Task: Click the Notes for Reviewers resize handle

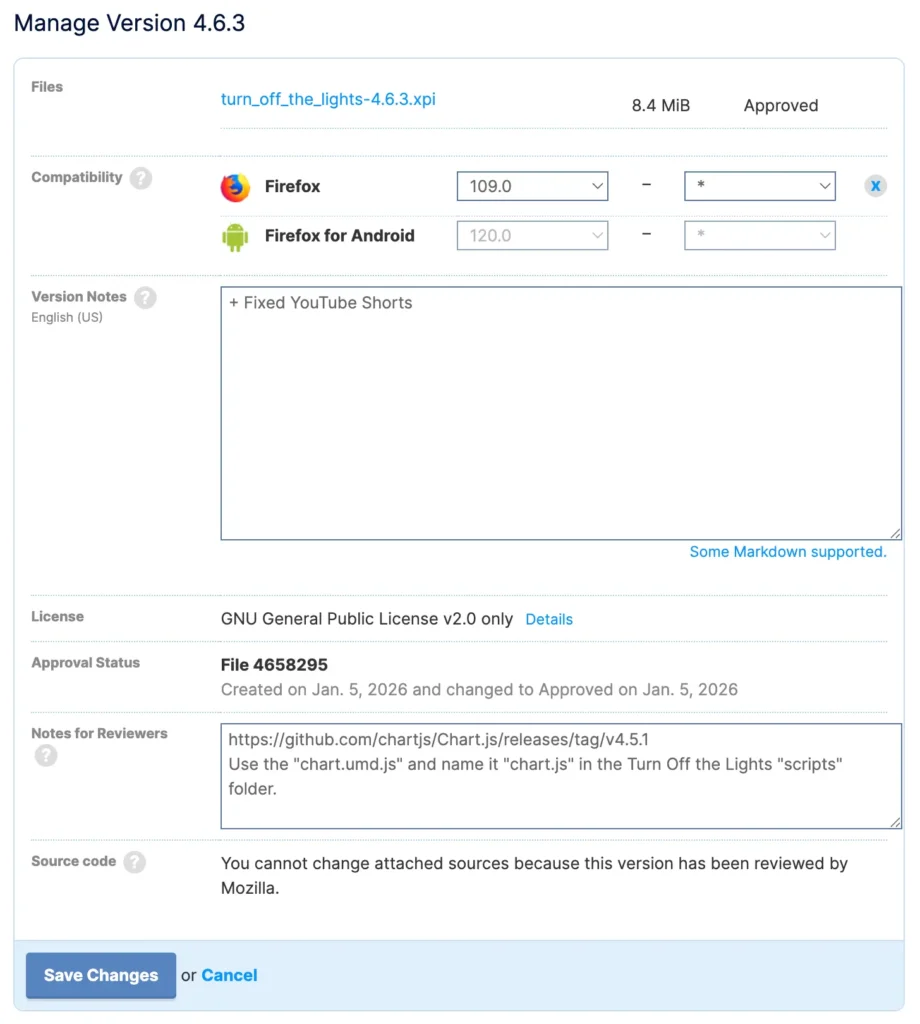Action: 895,822
